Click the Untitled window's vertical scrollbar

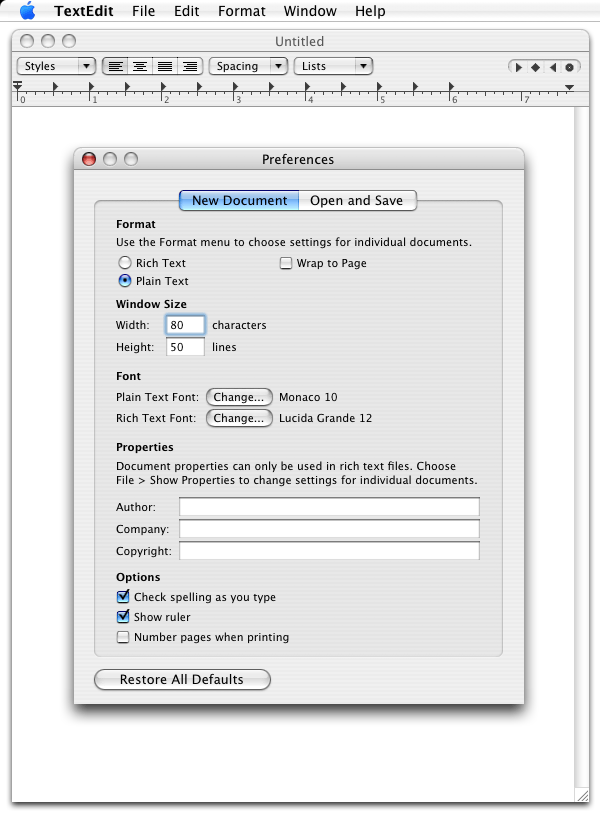click(582, 448)
